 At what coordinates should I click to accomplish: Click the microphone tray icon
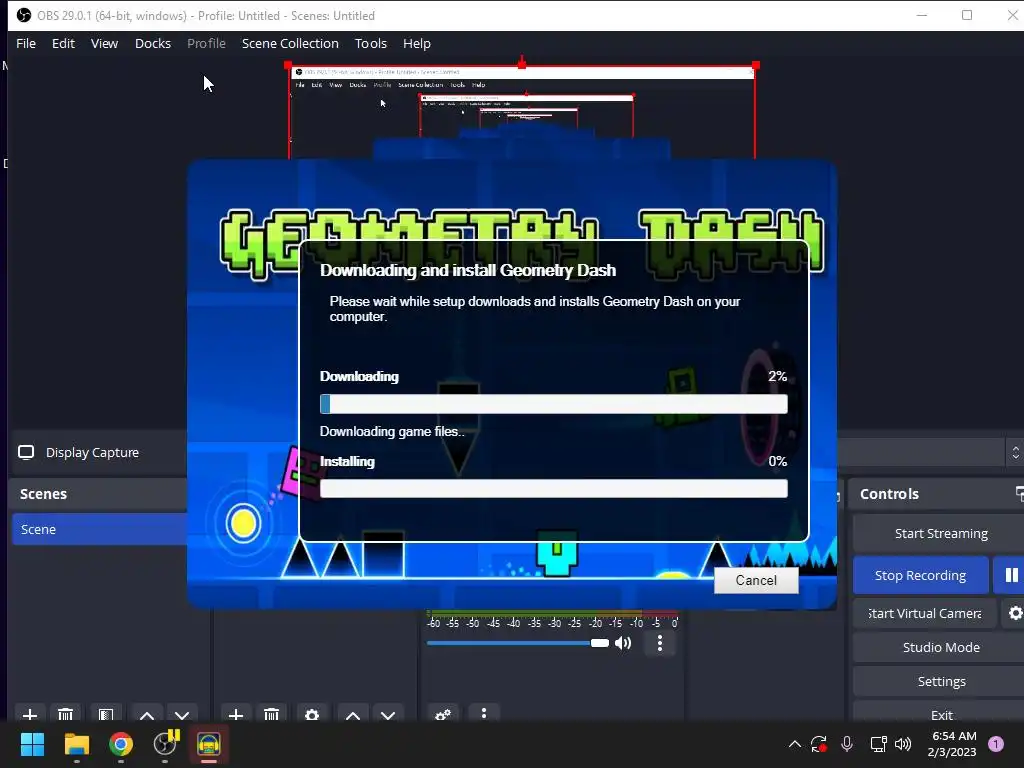(x=847, y=744)
